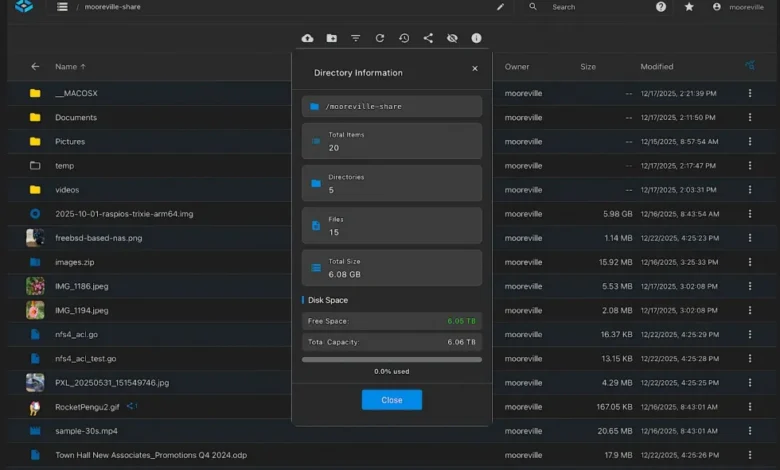Viewport: 780px width, 470px height.
Task: Open the Pictures folder
Action: click(70, 142)
